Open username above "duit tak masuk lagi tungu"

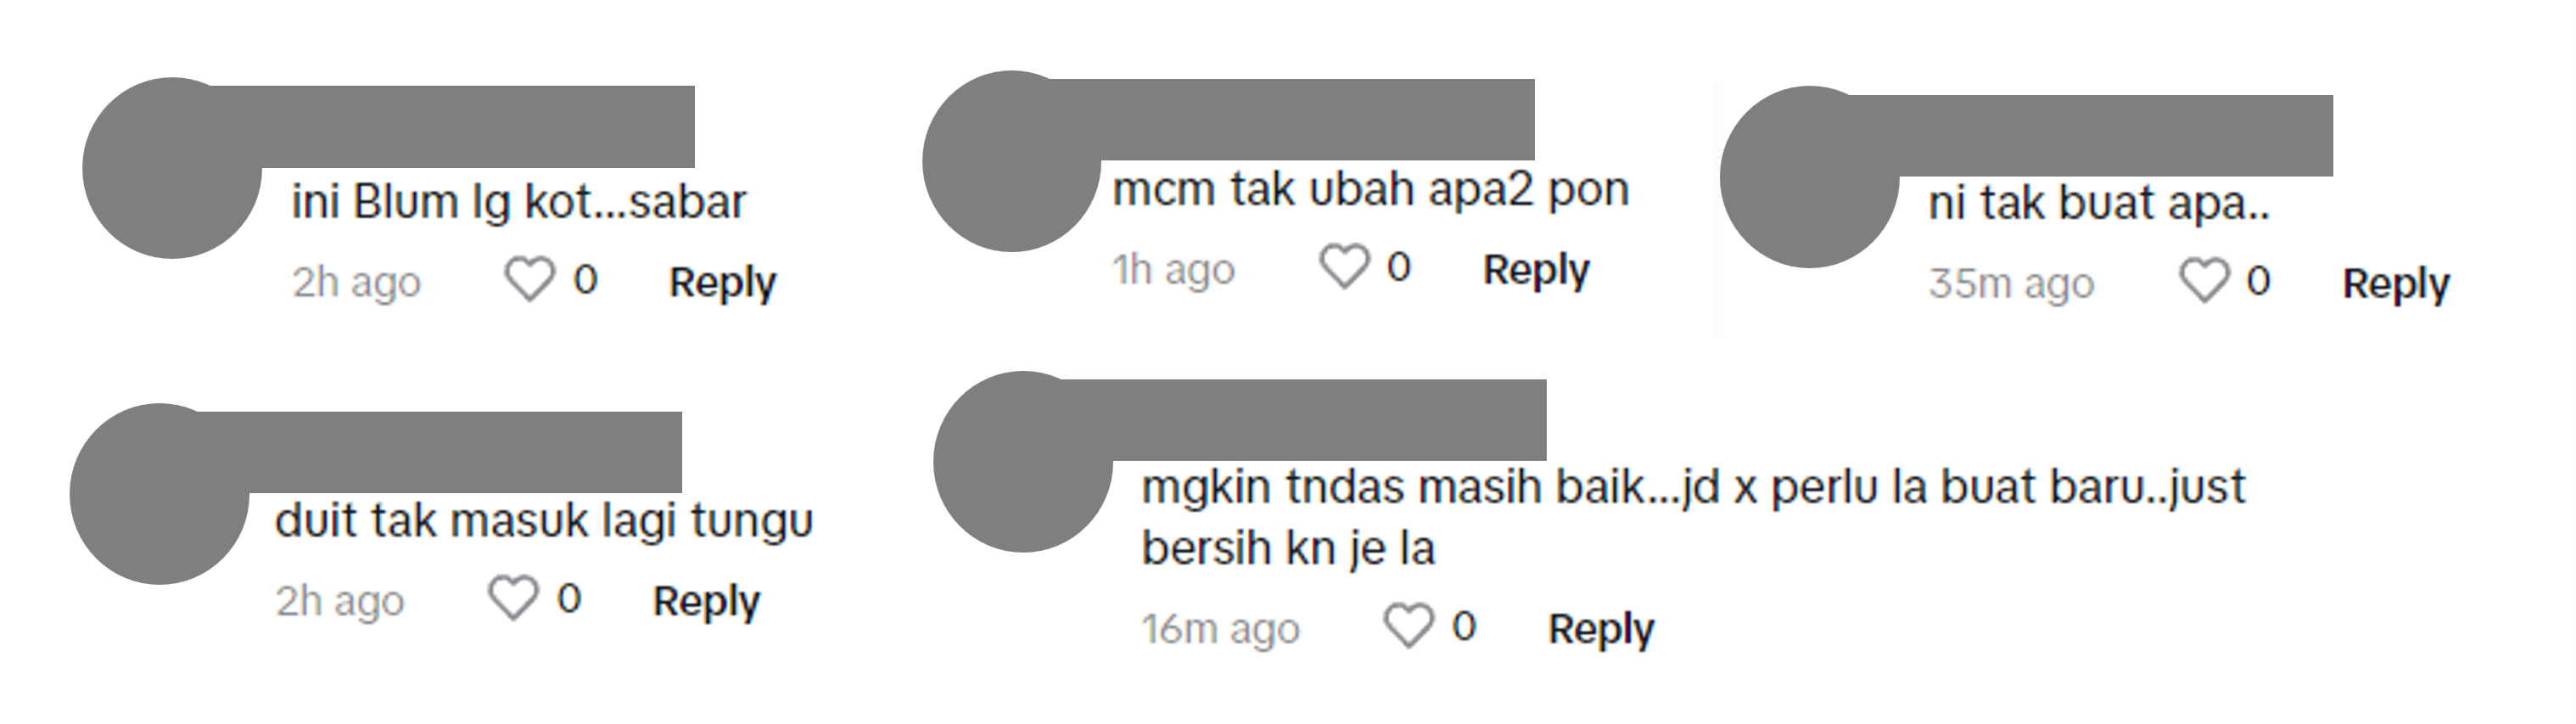[465, 452]
